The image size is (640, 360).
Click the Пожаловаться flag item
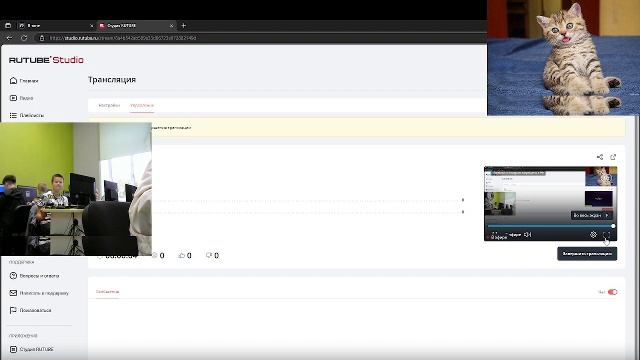click(30, 310)
